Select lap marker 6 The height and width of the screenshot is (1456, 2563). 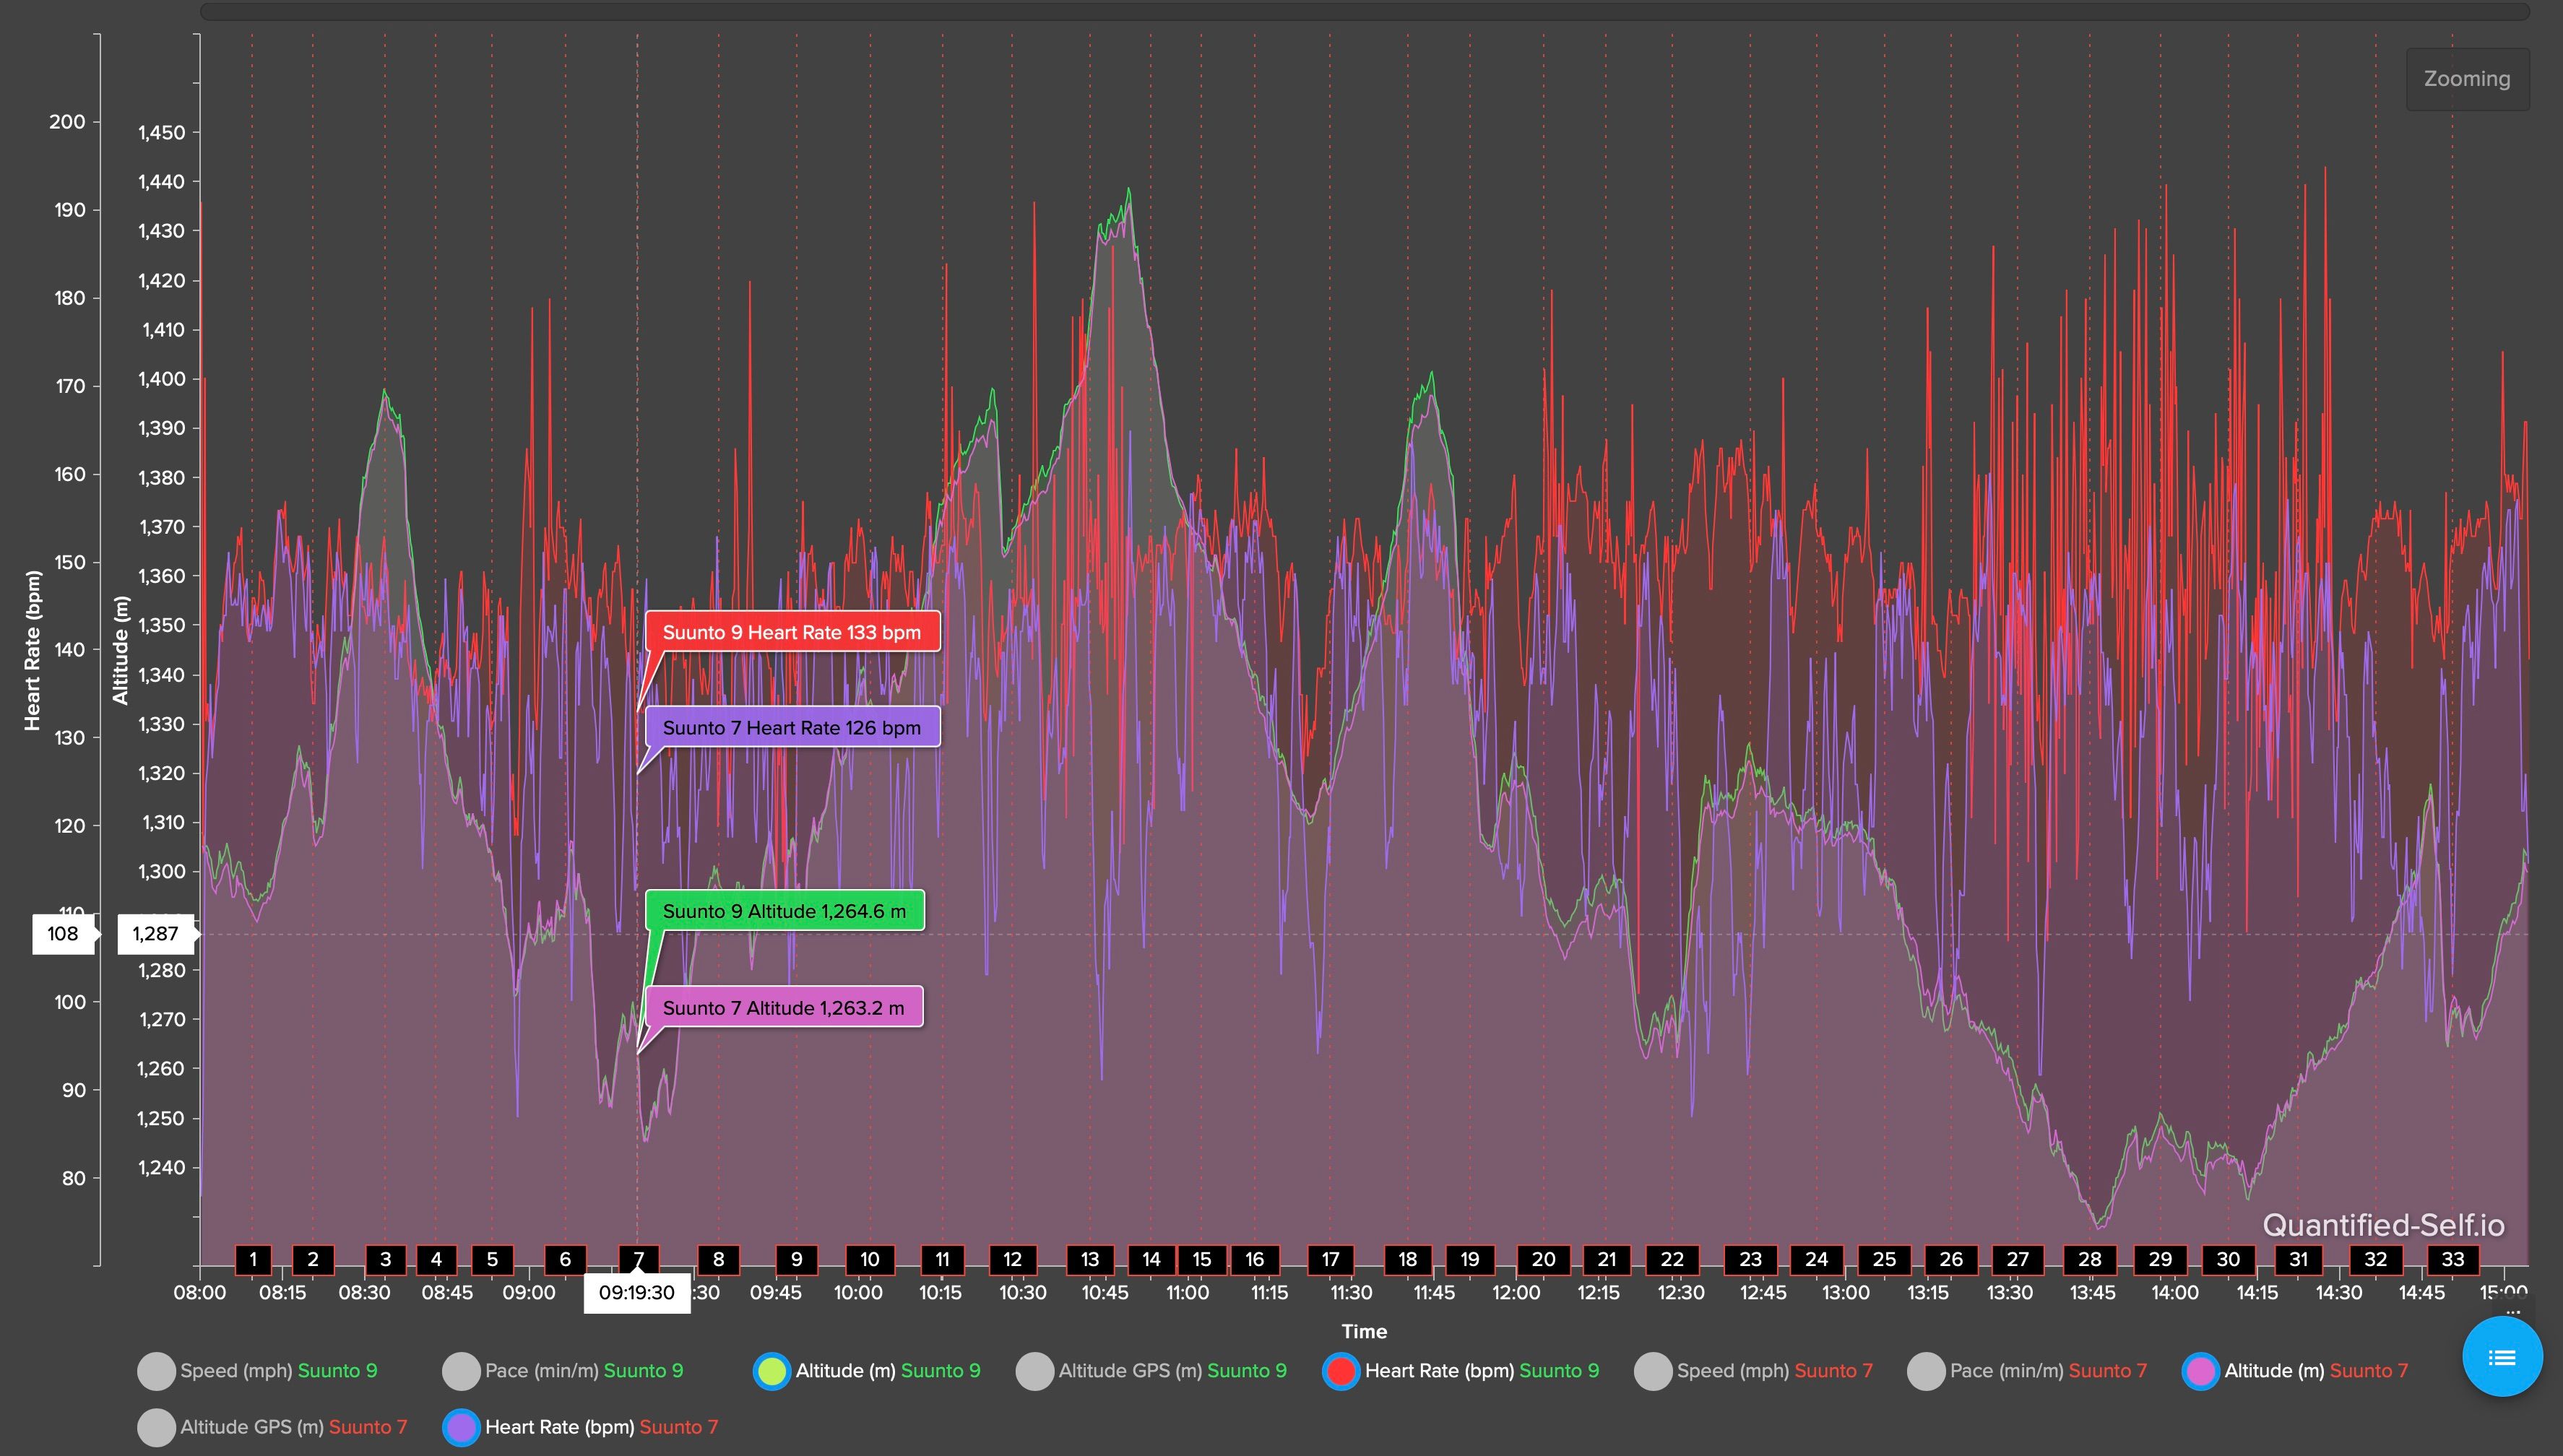pyautogui.click(x=565, y=1260)
